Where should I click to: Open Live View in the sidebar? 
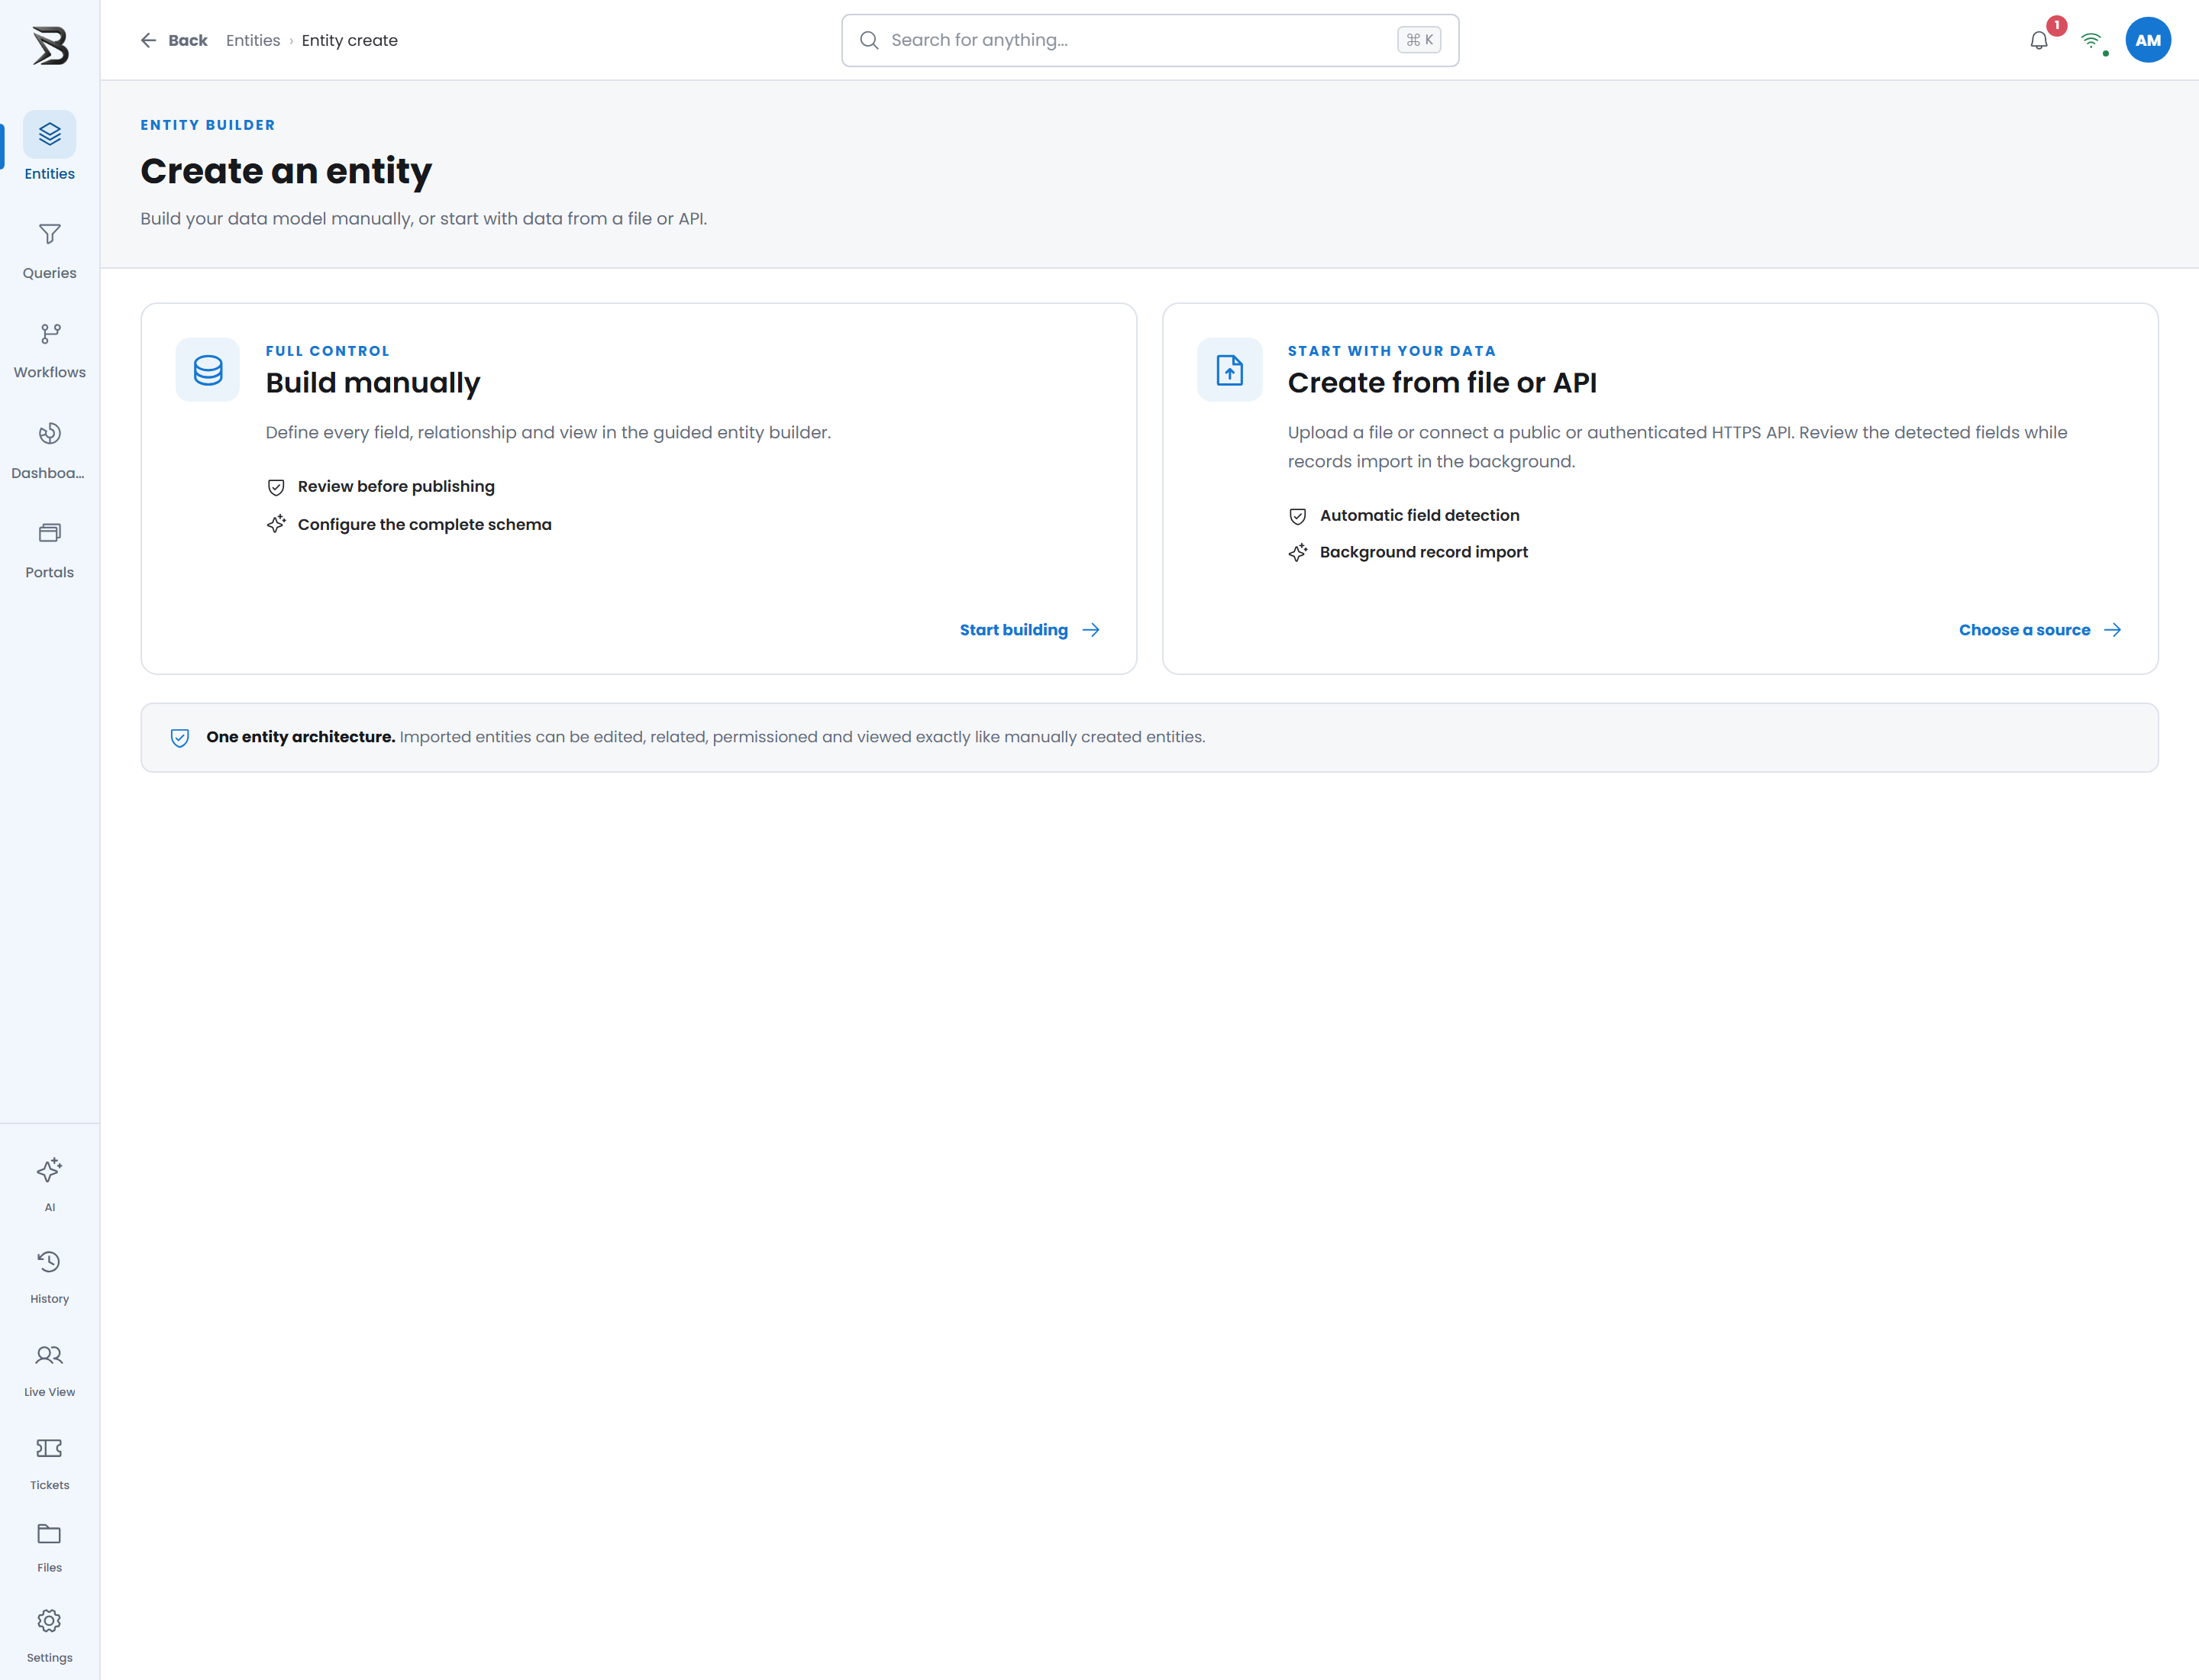point(49,1370)
